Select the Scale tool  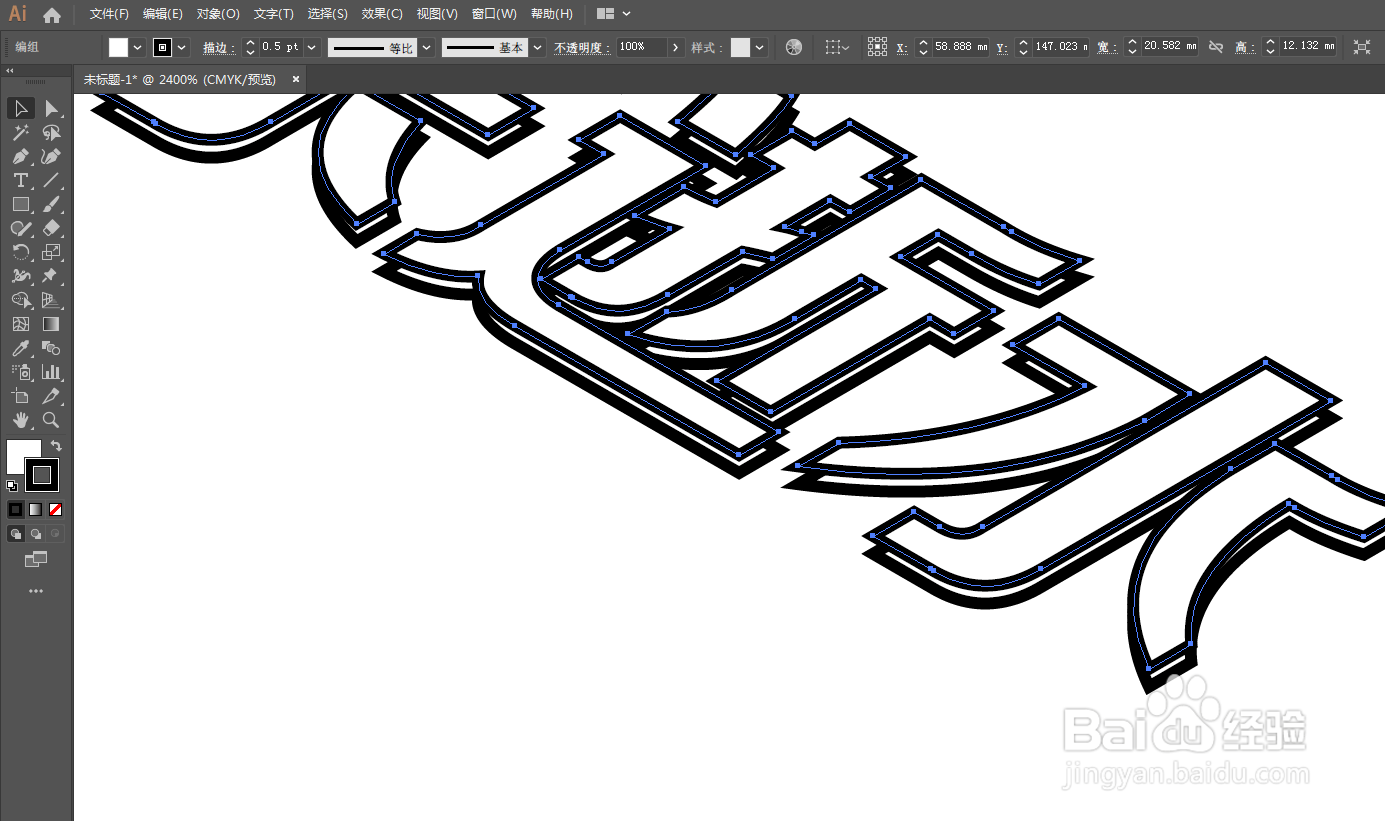51,252
